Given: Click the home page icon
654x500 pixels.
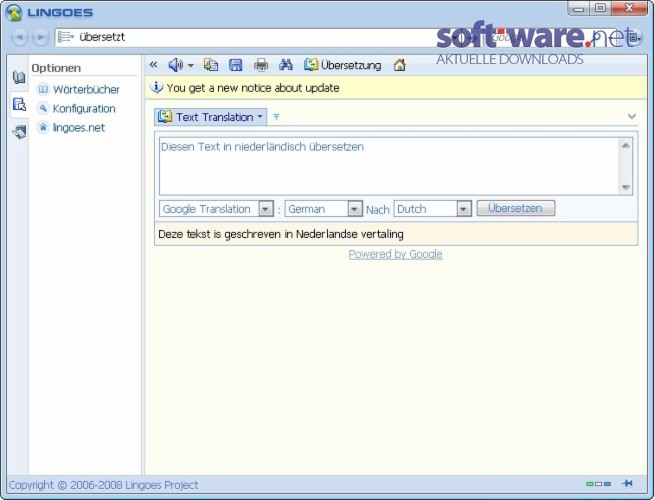Looking at the screenshot, I should point(400,65).
